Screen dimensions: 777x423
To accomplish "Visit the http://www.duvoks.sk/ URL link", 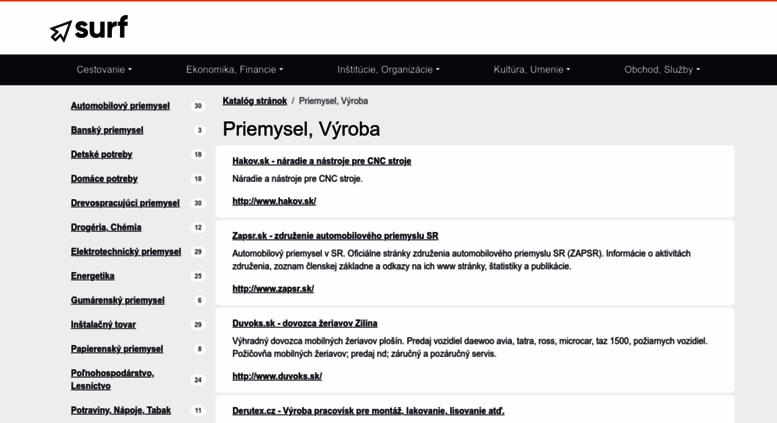I will click(x=277, y=376).
